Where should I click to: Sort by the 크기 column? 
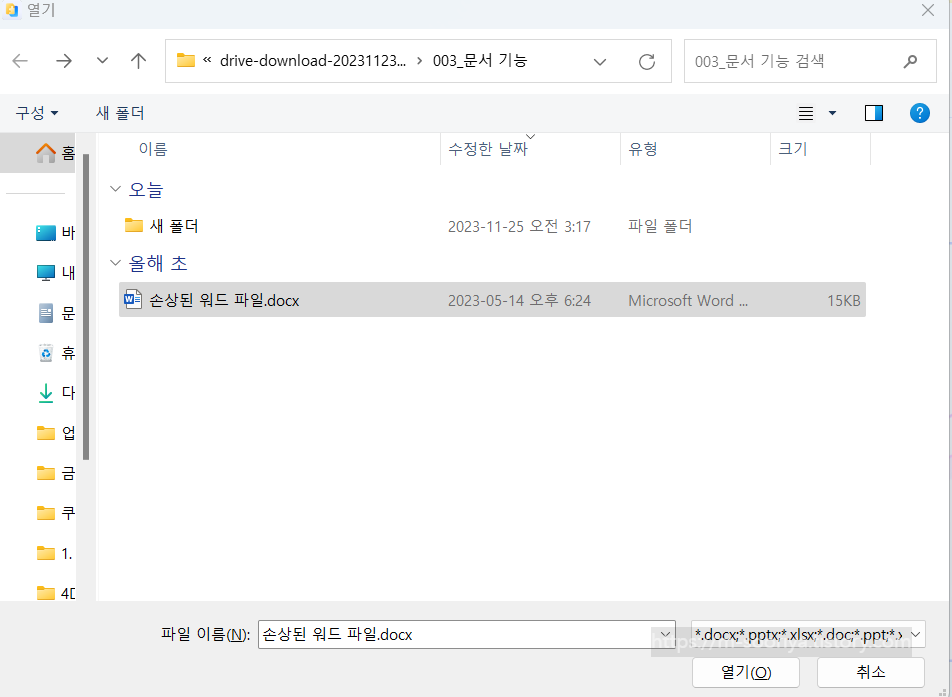click(792, 149)
